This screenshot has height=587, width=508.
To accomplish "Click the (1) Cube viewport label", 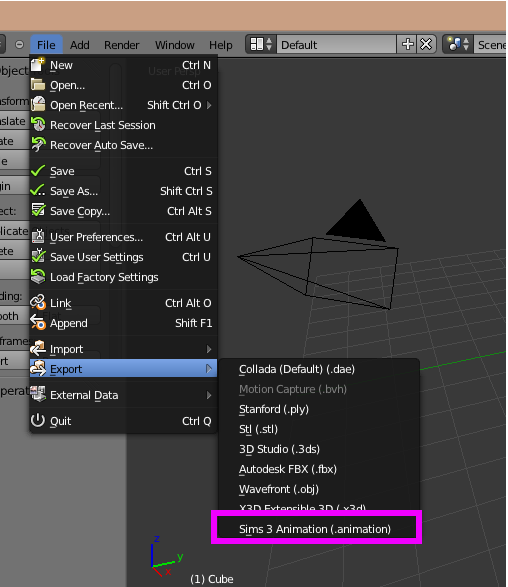I will point(212,579).
